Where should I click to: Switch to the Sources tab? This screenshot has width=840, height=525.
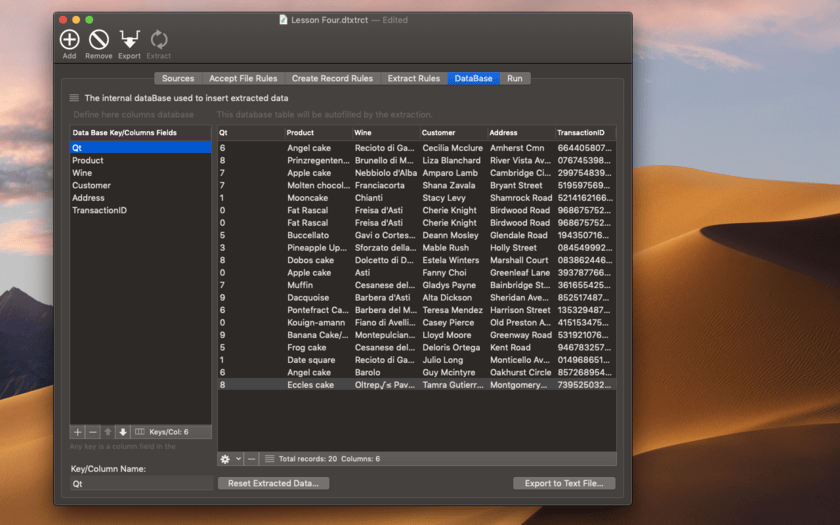[x=178, y=78]
